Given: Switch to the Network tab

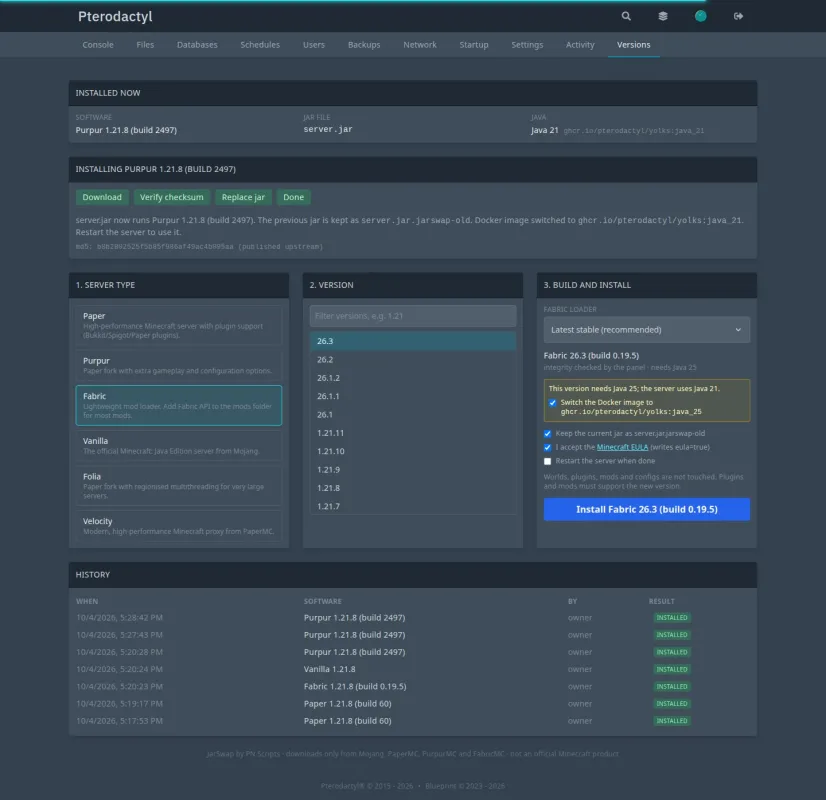Looking at the screenshot, I should [x=419, y=45].
